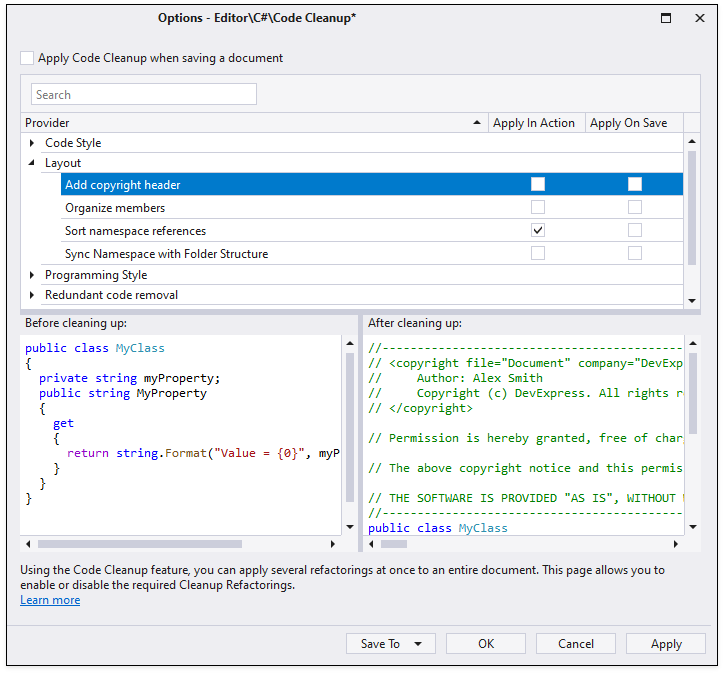This screenshot has height=674, width=724.
Task: Check Apply In Action for Add copyright header
Action: click(x=537, y=184)
